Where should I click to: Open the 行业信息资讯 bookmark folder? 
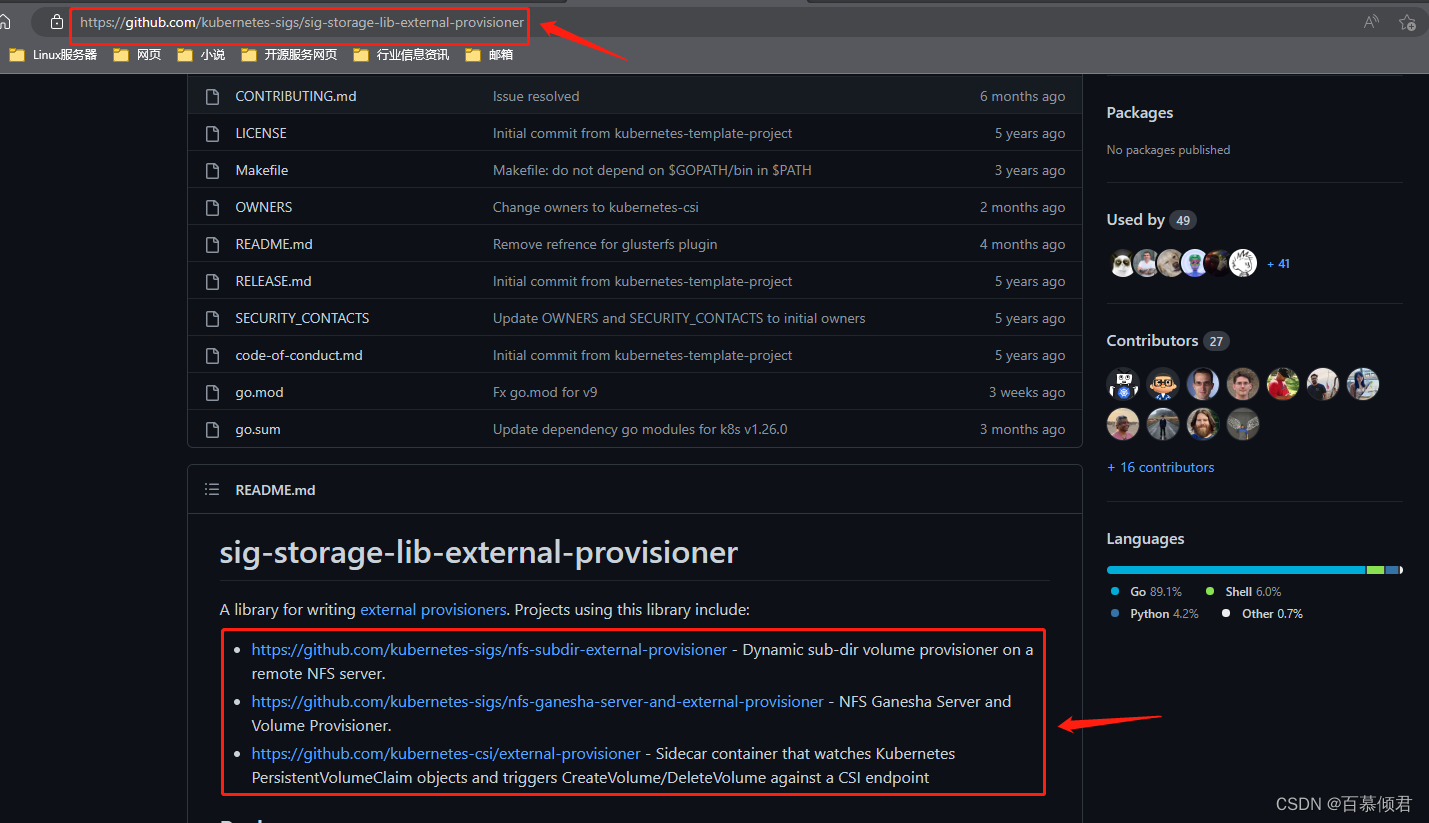401,55
